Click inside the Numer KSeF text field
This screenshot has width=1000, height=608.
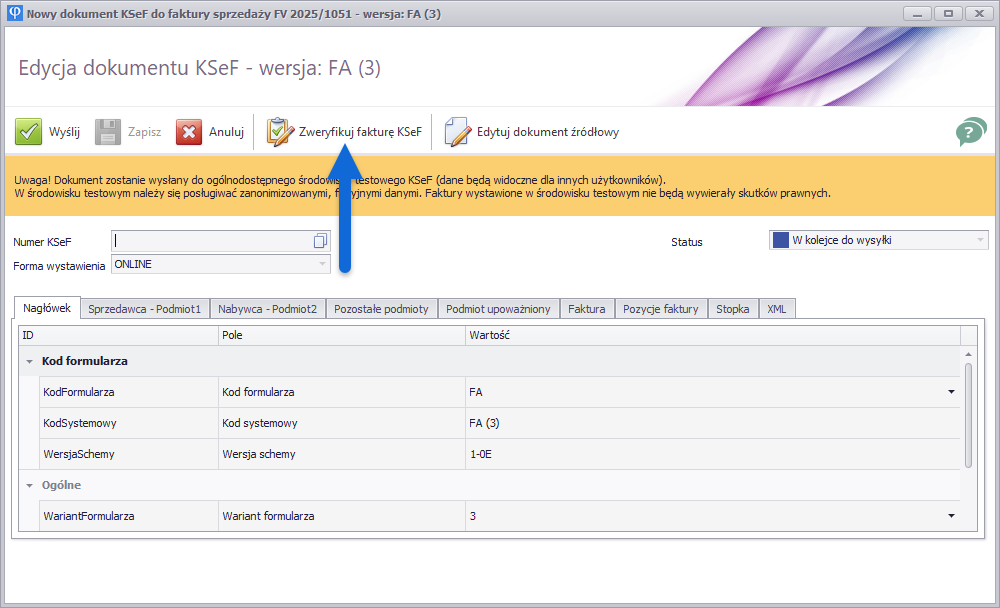click(210, 241)
